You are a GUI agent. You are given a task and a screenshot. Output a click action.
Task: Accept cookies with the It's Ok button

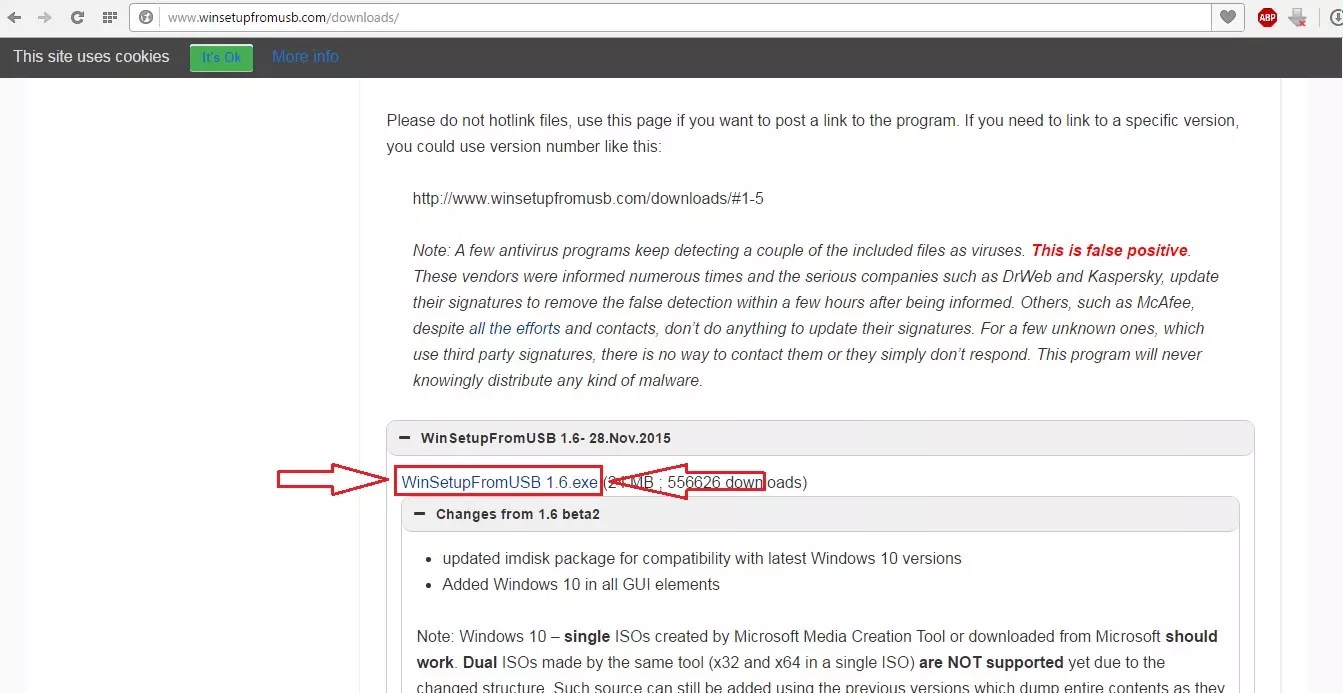(x=221, y=57)
